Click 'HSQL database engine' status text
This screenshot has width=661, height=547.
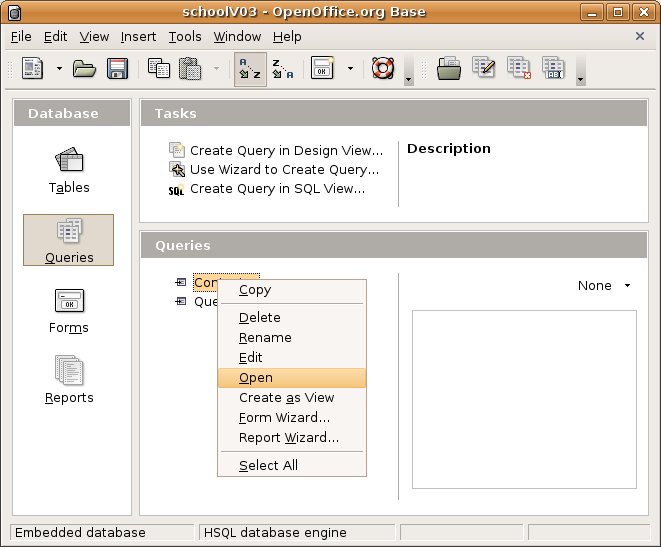pyautogui.click(x=275, y=533)
